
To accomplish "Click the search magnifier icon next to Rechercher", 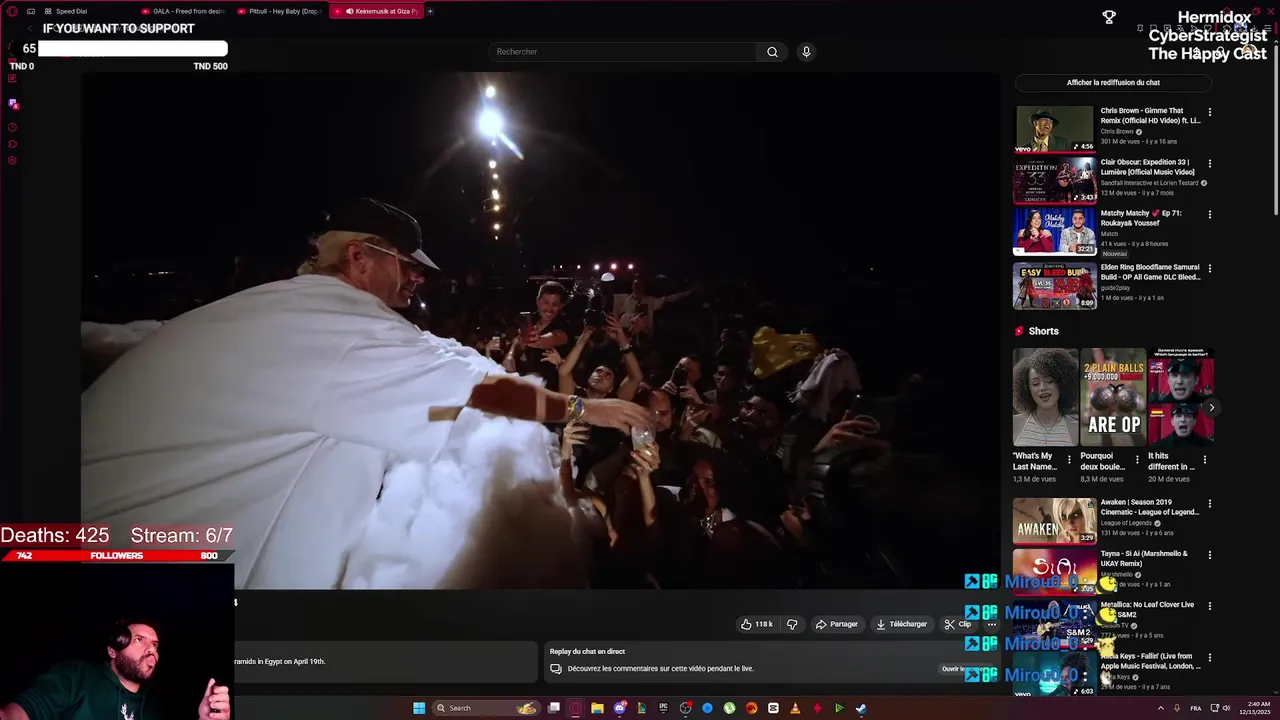I will 772,52.
